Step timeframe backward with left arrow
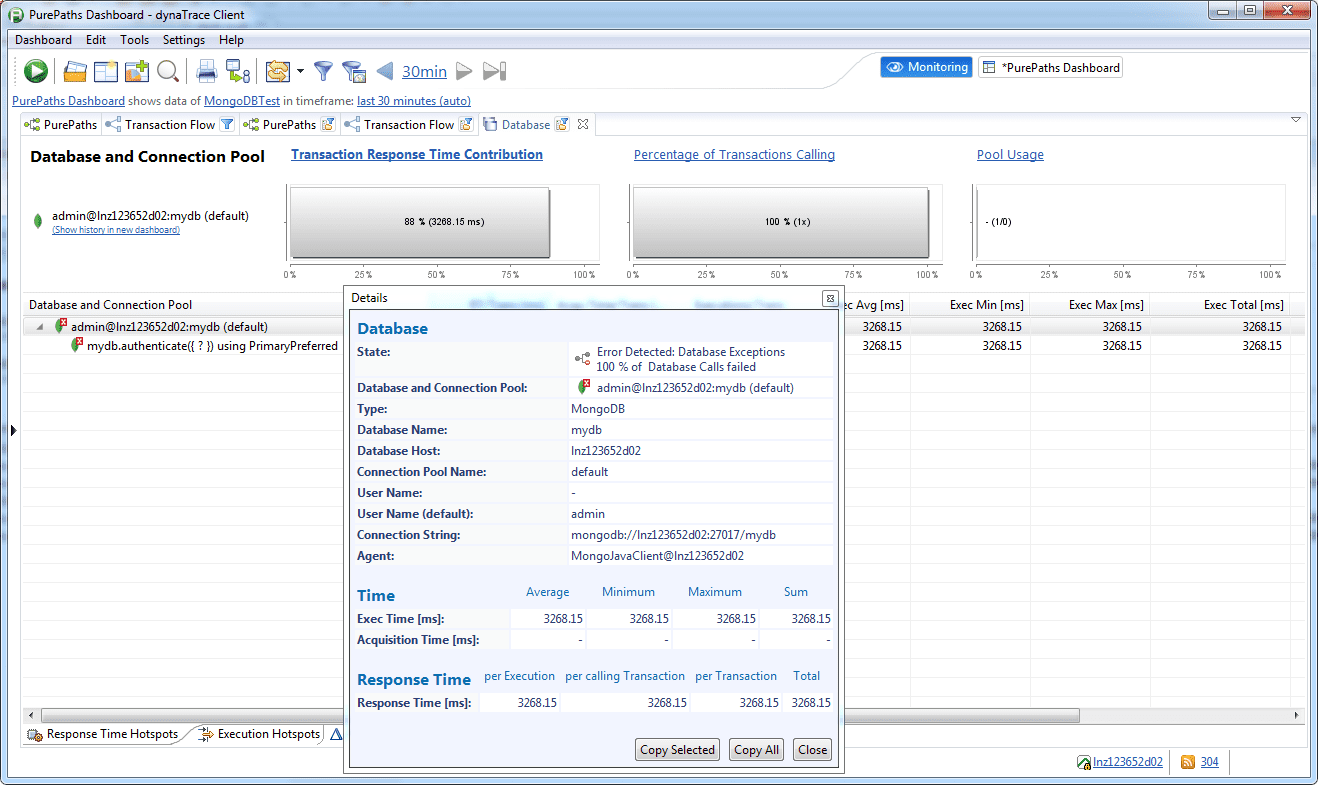This screenshot has width=1318, height=785. (384, 71)
